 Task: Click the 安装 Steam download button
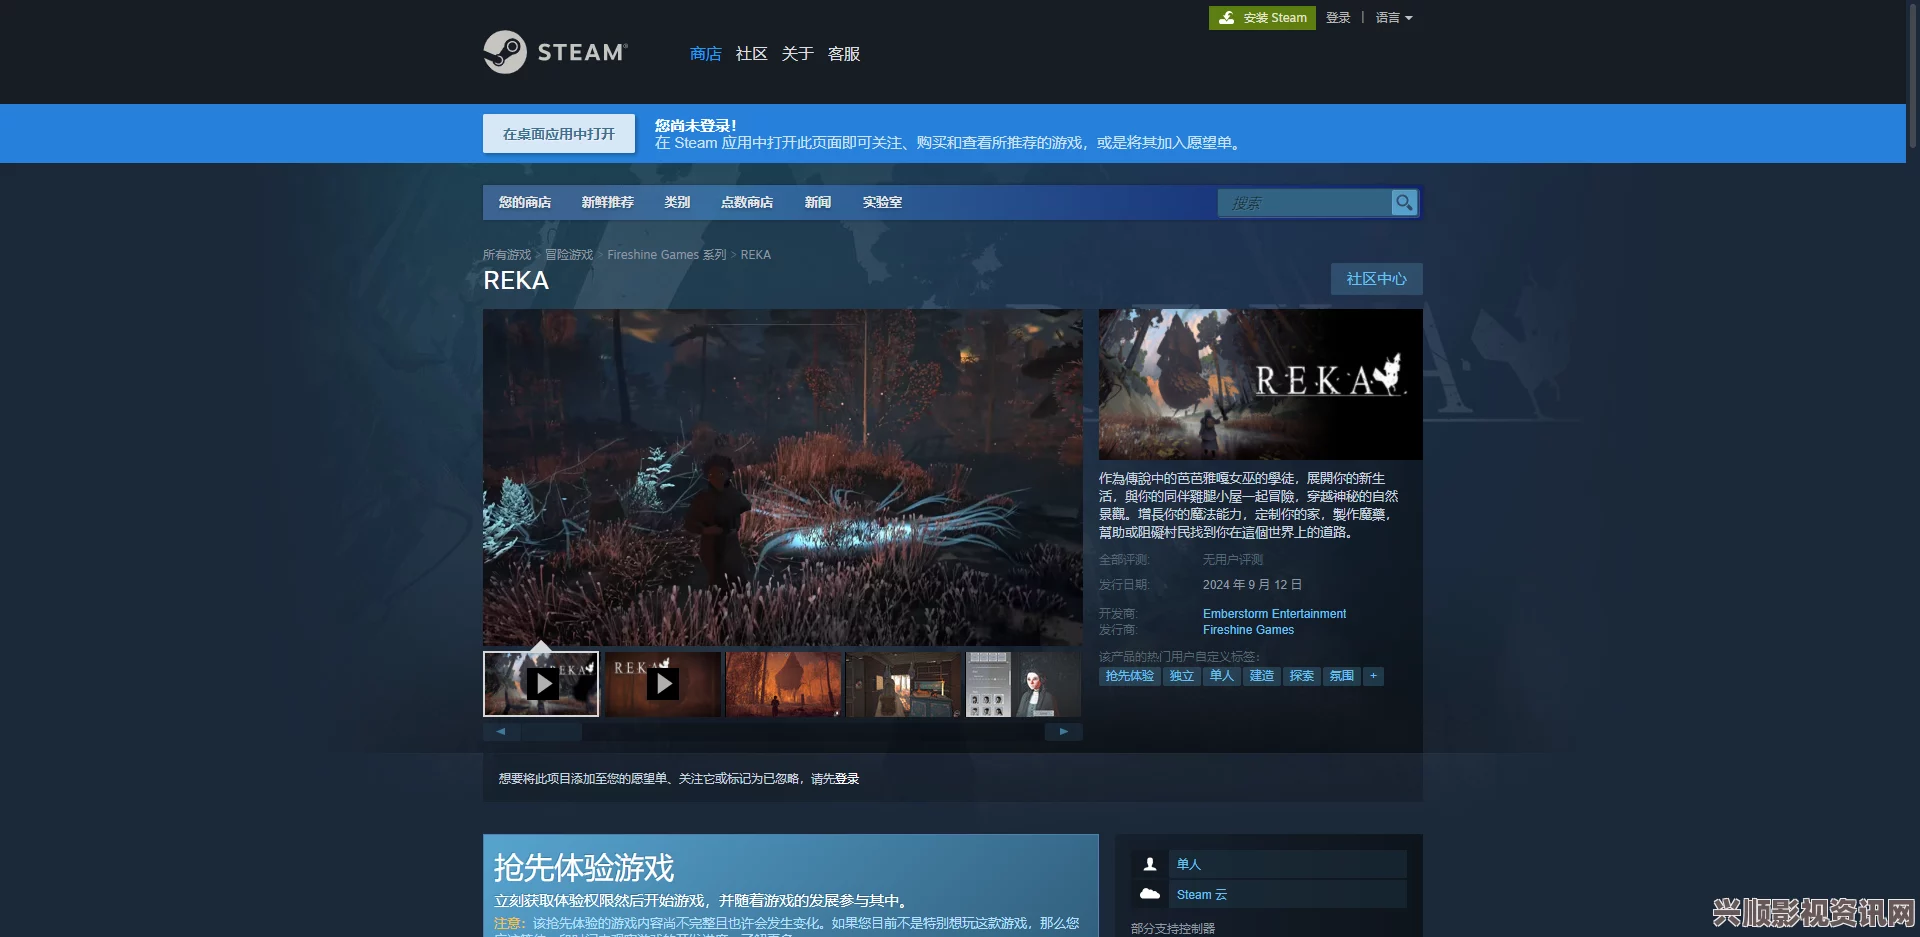pyautogui.click(x=1262, y=18)
